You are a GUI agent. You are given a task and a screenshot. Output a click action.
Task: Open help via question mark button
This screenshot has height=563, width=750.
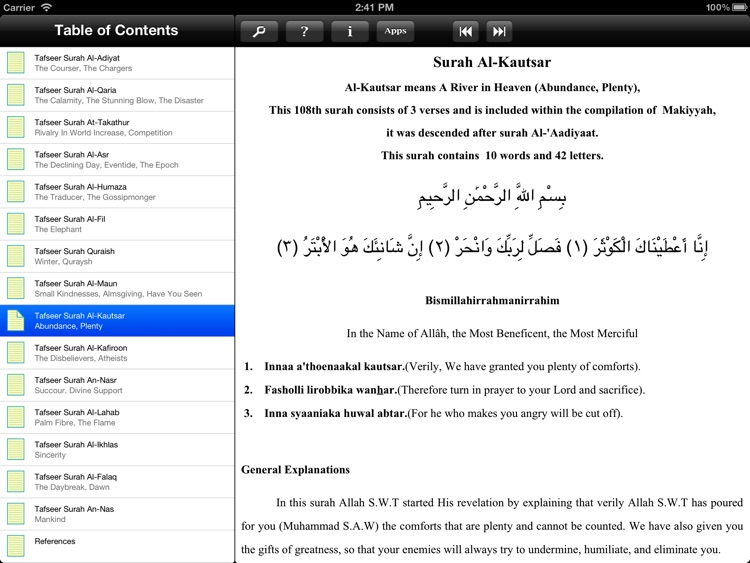pos(304,32)
